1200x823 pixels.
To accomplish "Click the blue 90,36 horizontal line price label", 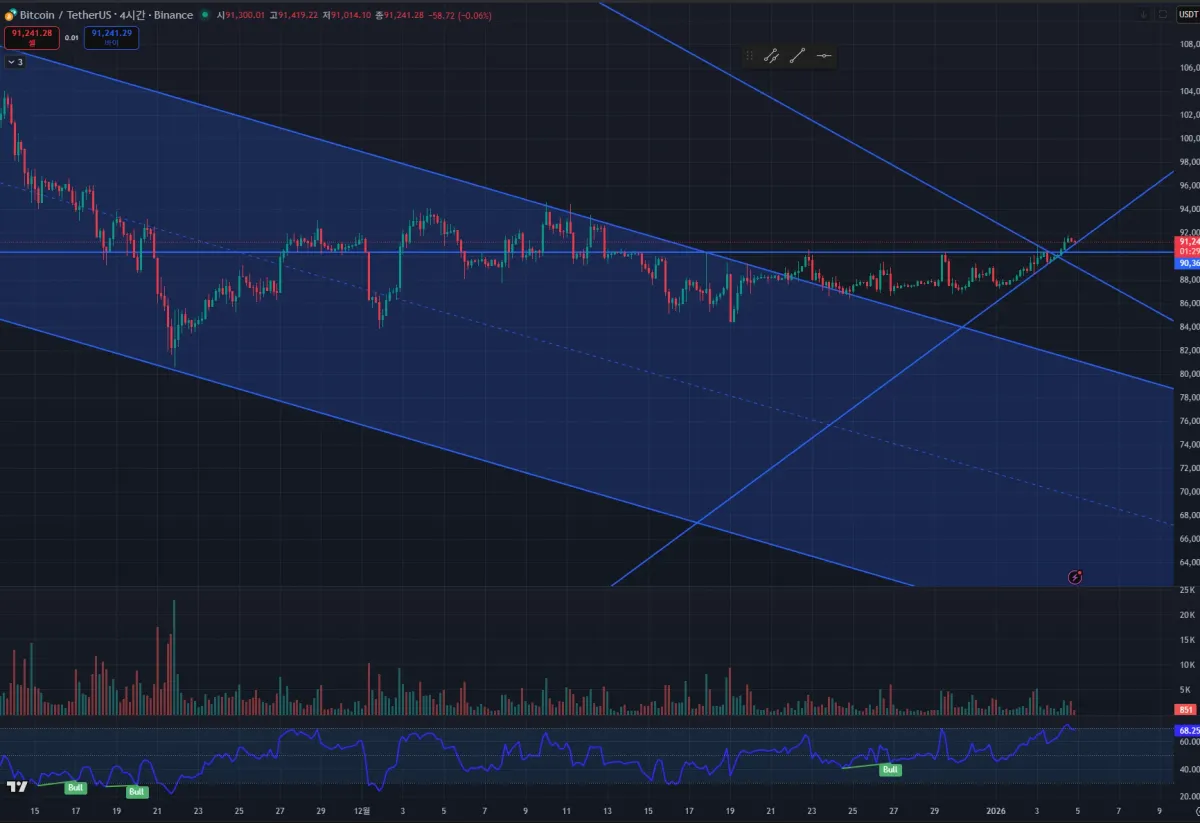I will [x=1187, y=263].
